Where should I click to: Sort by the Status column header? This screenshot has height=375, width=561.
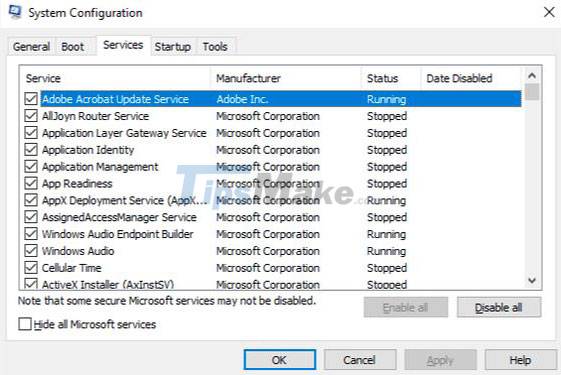pos(391,78)
